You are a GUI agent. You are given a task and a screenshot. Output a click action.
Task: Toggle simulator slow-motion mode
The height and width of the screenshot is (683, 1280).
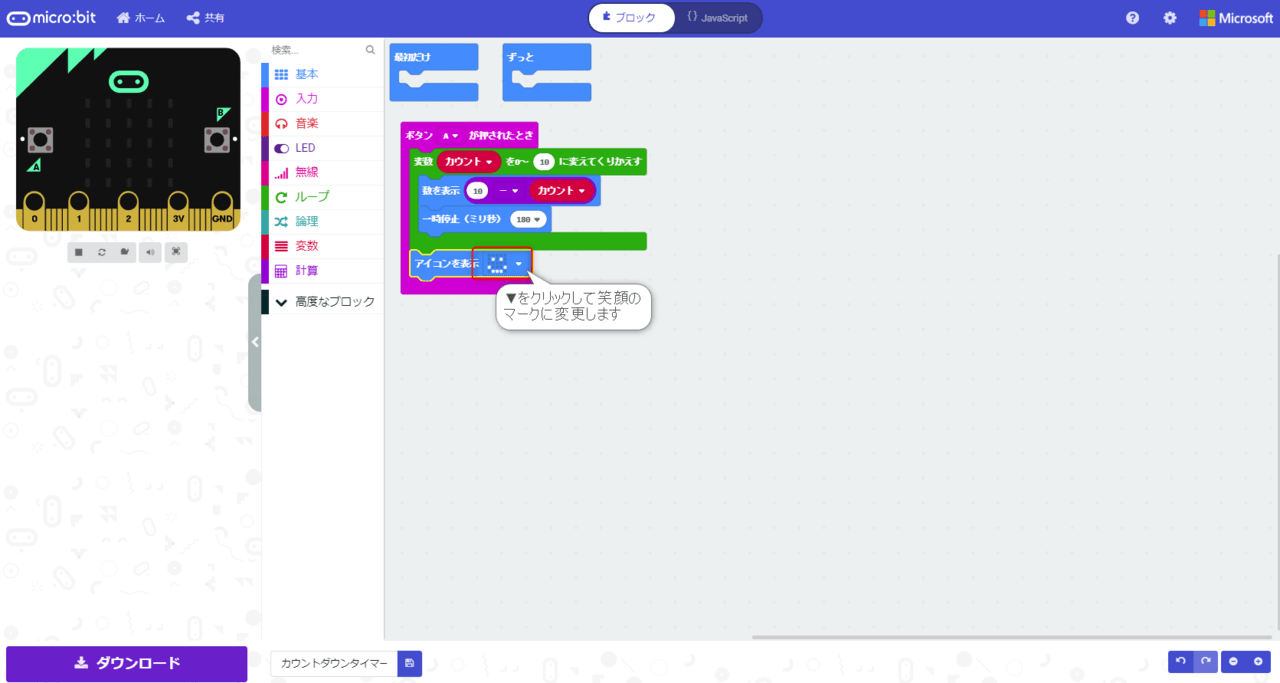(x=125, y=252)
